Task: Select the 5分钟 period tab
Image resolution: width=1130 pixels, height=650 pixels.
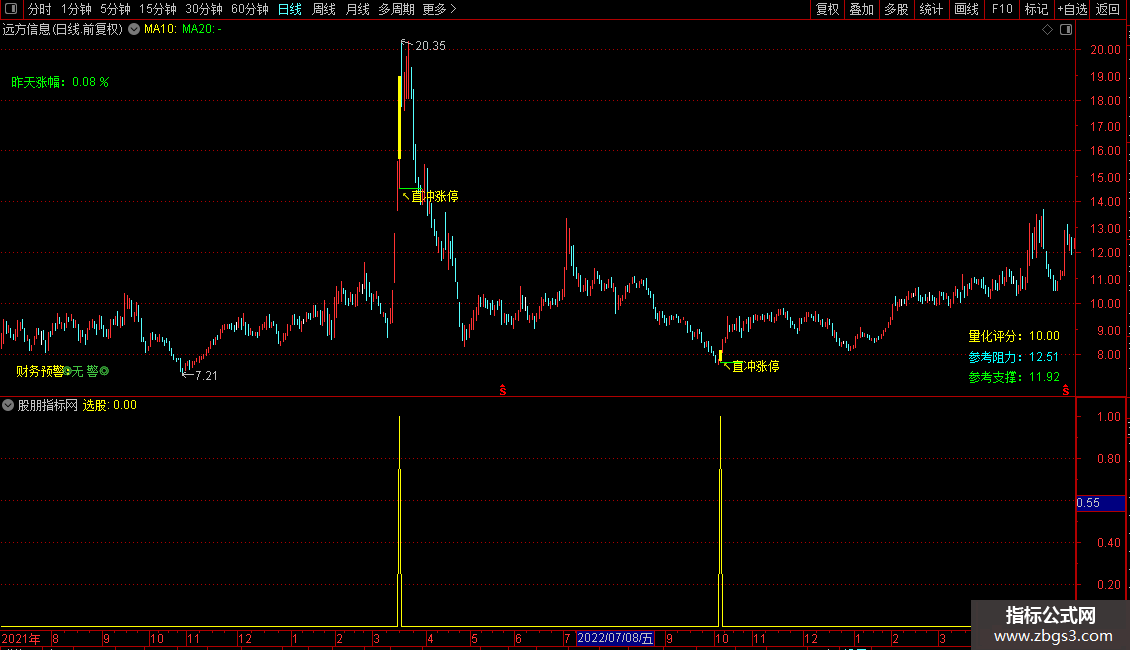Action: pos(115,9)
